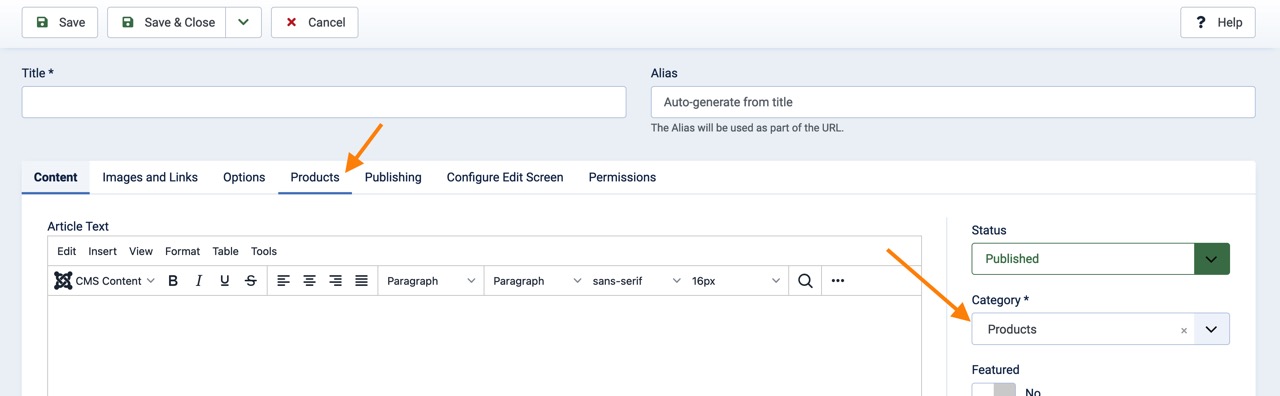The width and height of the screenshot is (1280, 396).
Task: Toggle underline formatting
Action: (225, 281)
